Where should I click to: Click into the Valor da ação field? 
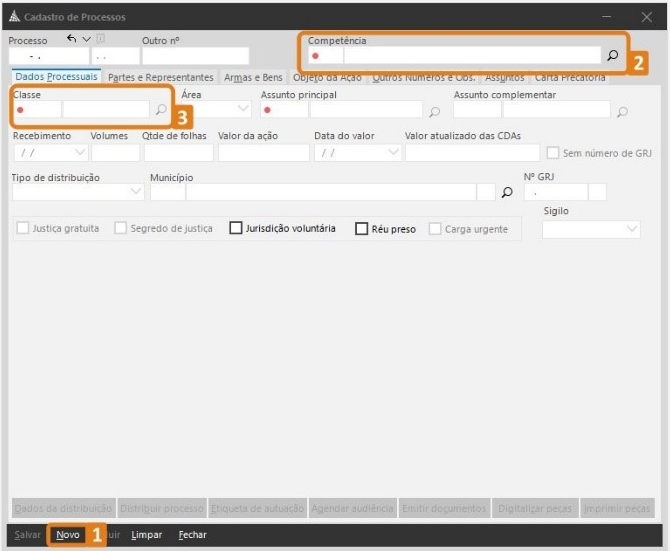(x=263, y=153)
